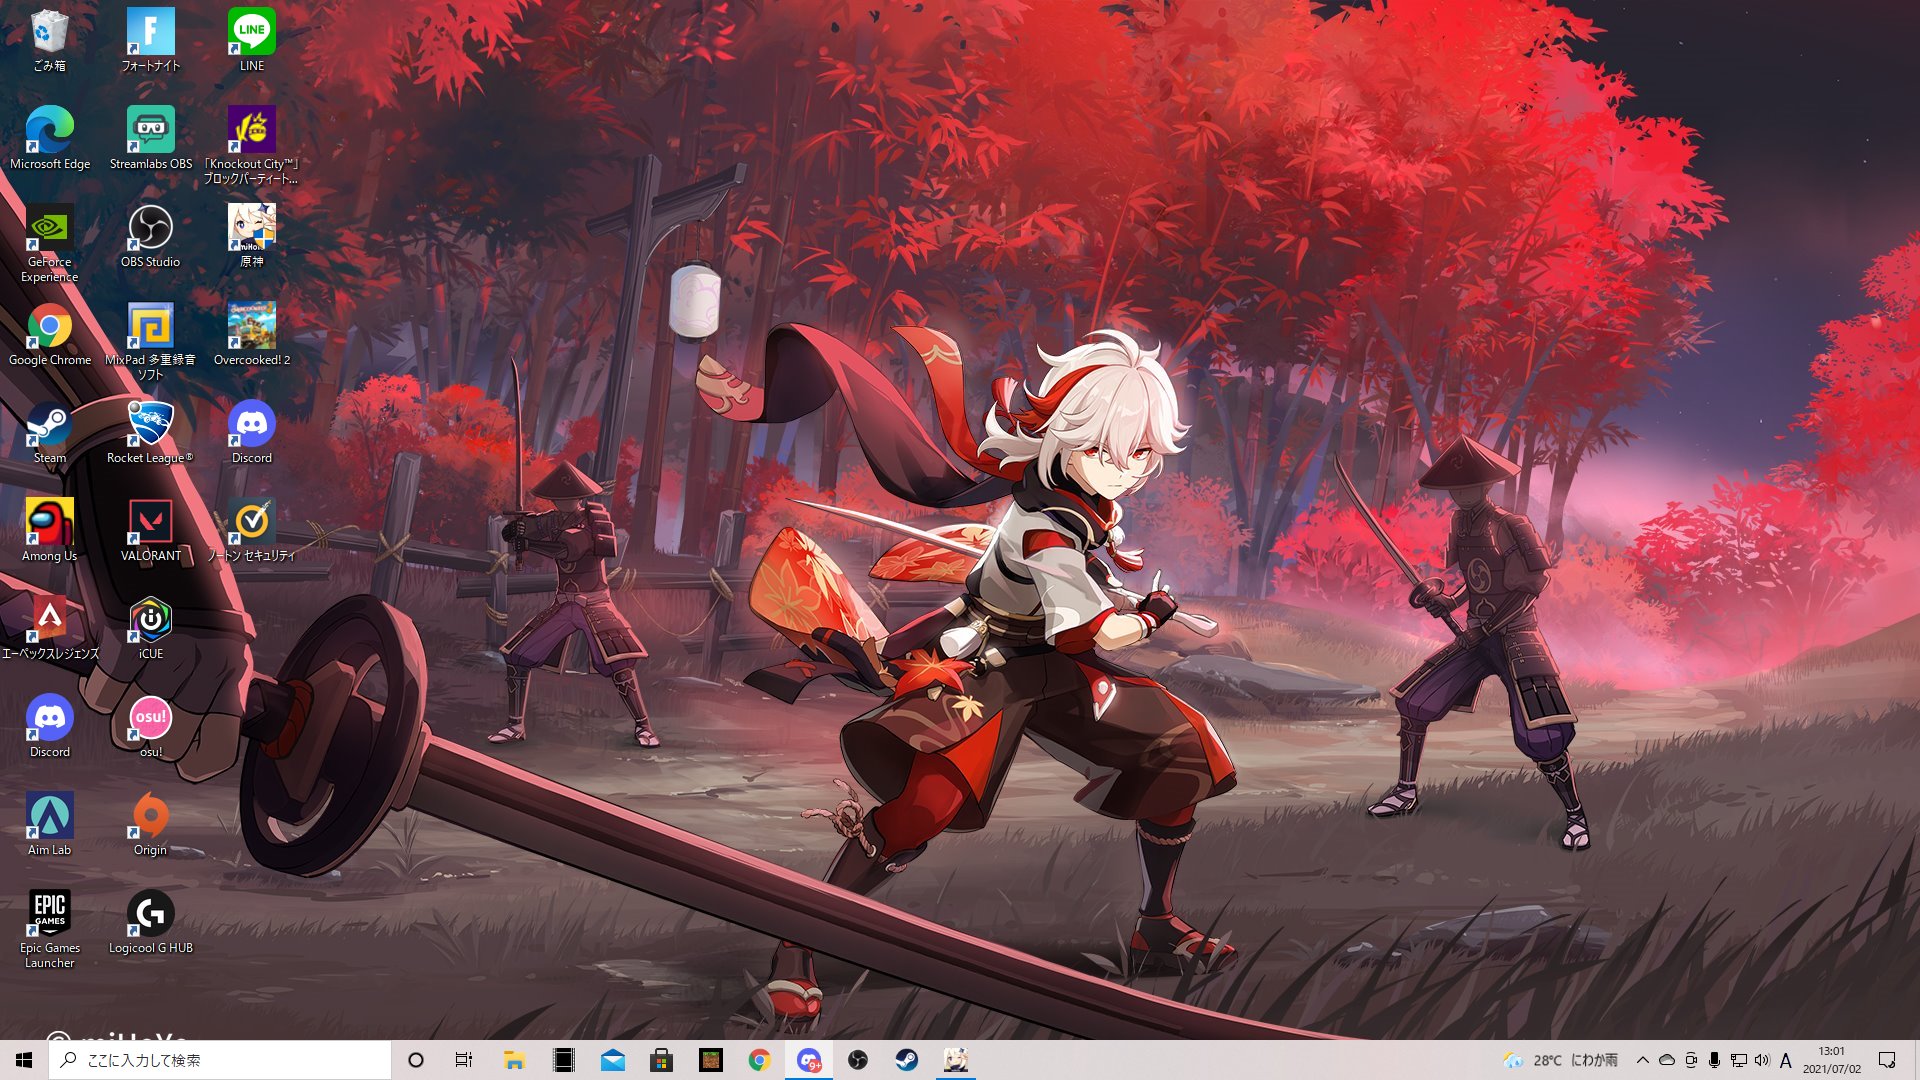The height and width of the screenshot is (1080, 1920).
Task: Switch to Discord with 9+ badge on taskbar
Action: click(x=808, y=1060)
